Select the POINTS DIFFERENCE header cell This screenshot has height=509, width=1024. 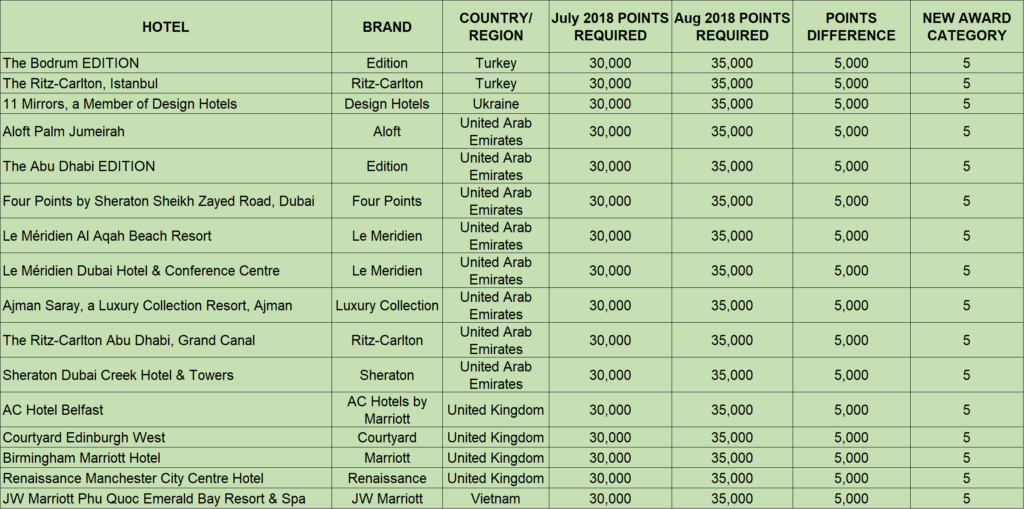click(x=850, y=27)
